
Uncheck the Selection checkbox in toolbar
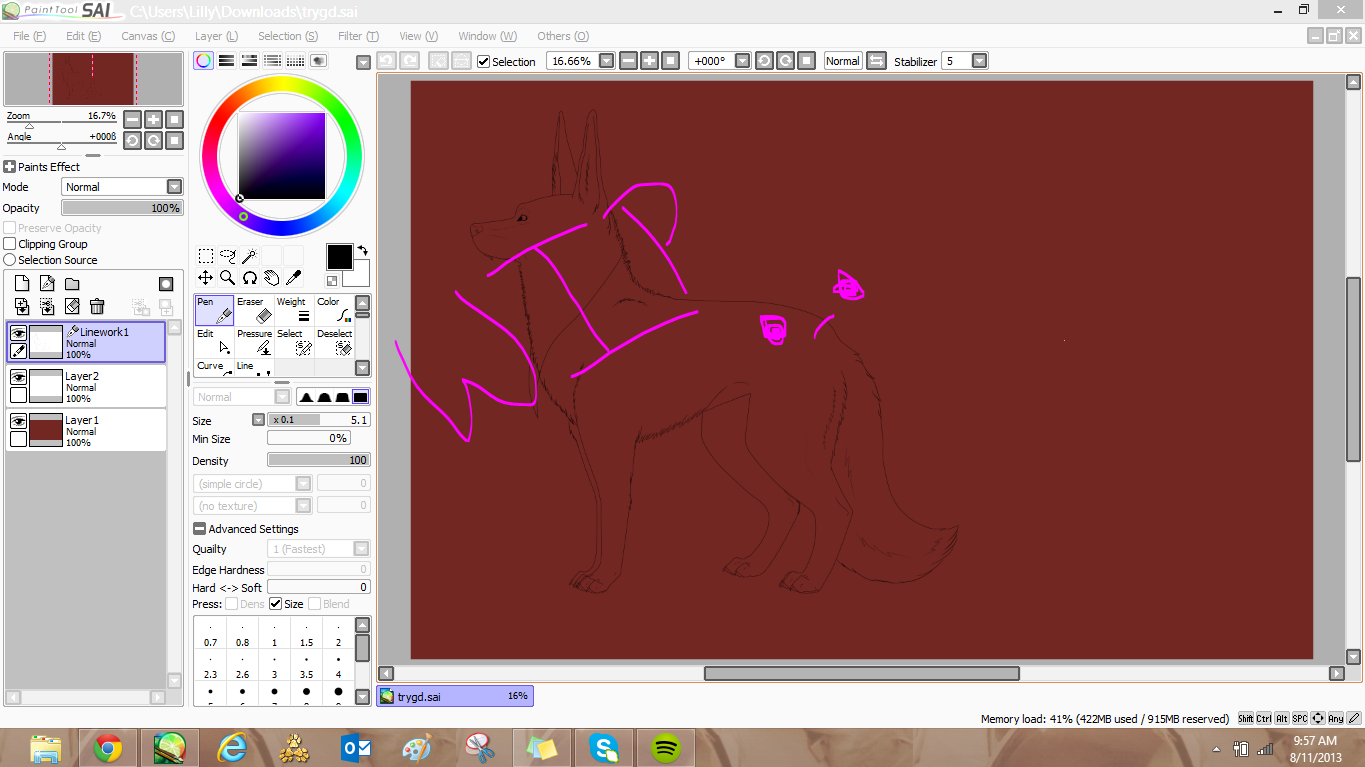(484, 61)
